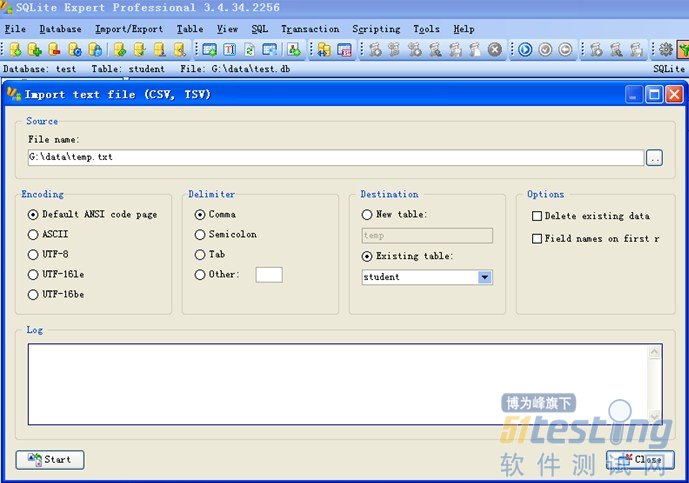Maximize the Import text file dialog
Image resolution: width=689 pixels, height=483 pixels.
pos(654,94)
